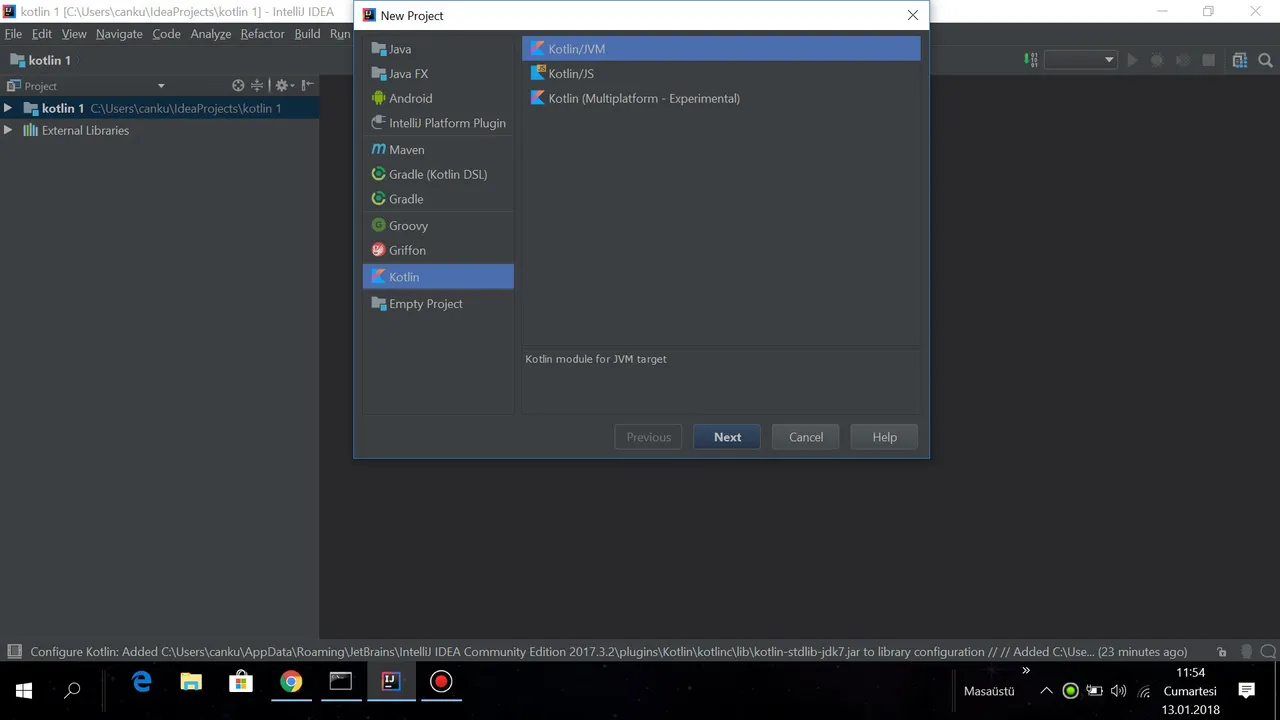Click the disabled Previous button
Viewport: 1280px width, 720px height.
click(648, 437)
